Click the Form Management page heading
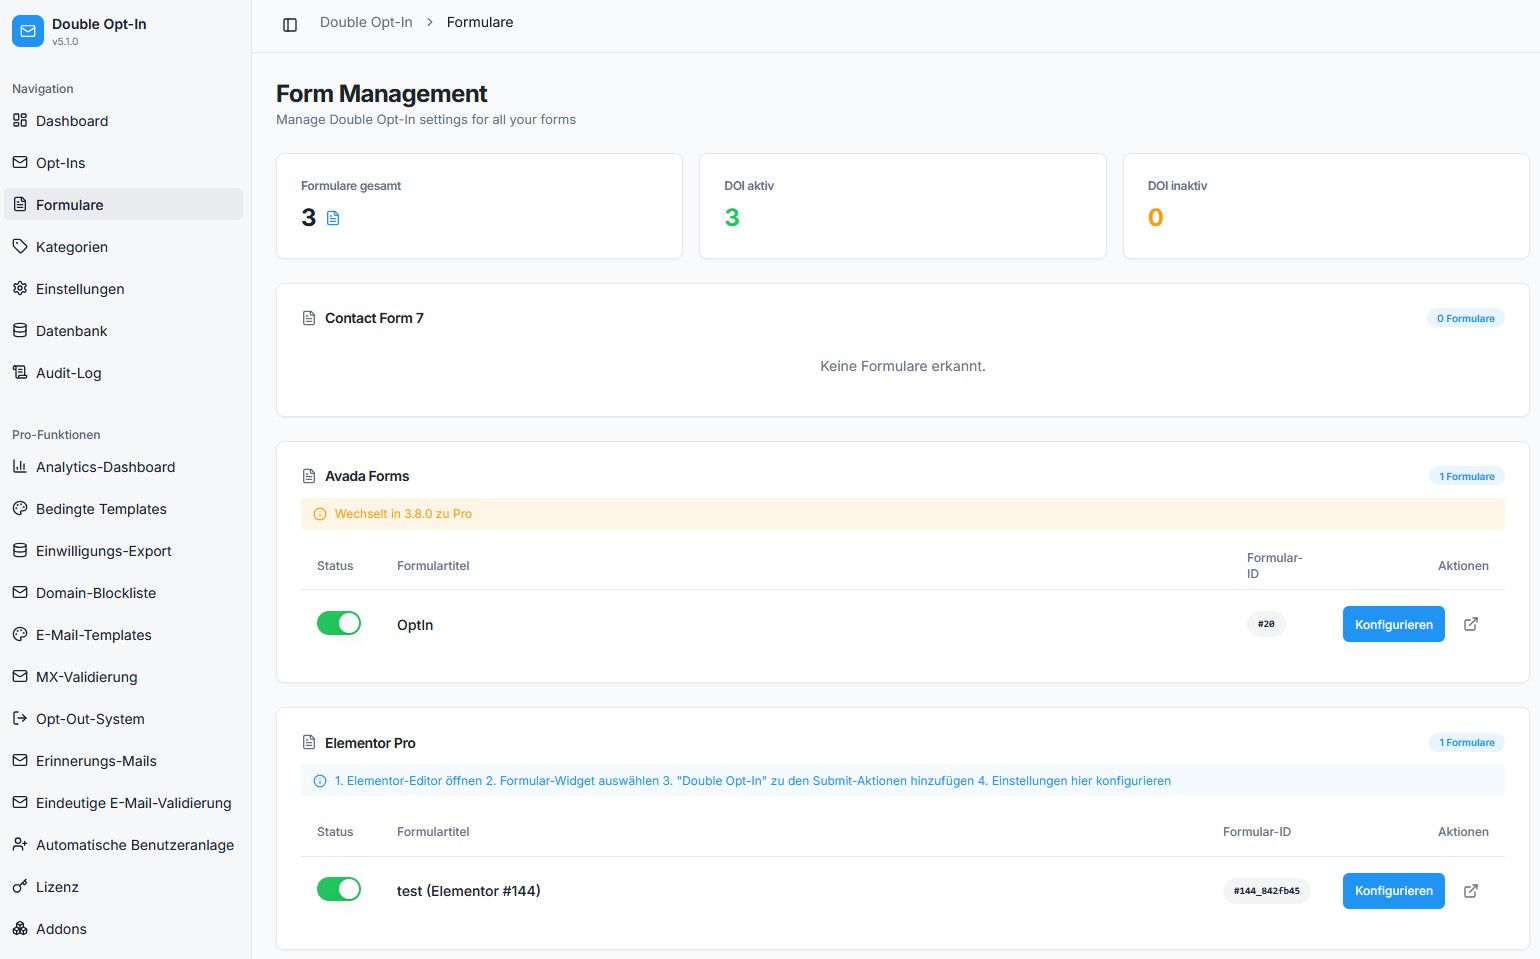This screenshot has width=1540, height=959. click(x=381, y=94)
